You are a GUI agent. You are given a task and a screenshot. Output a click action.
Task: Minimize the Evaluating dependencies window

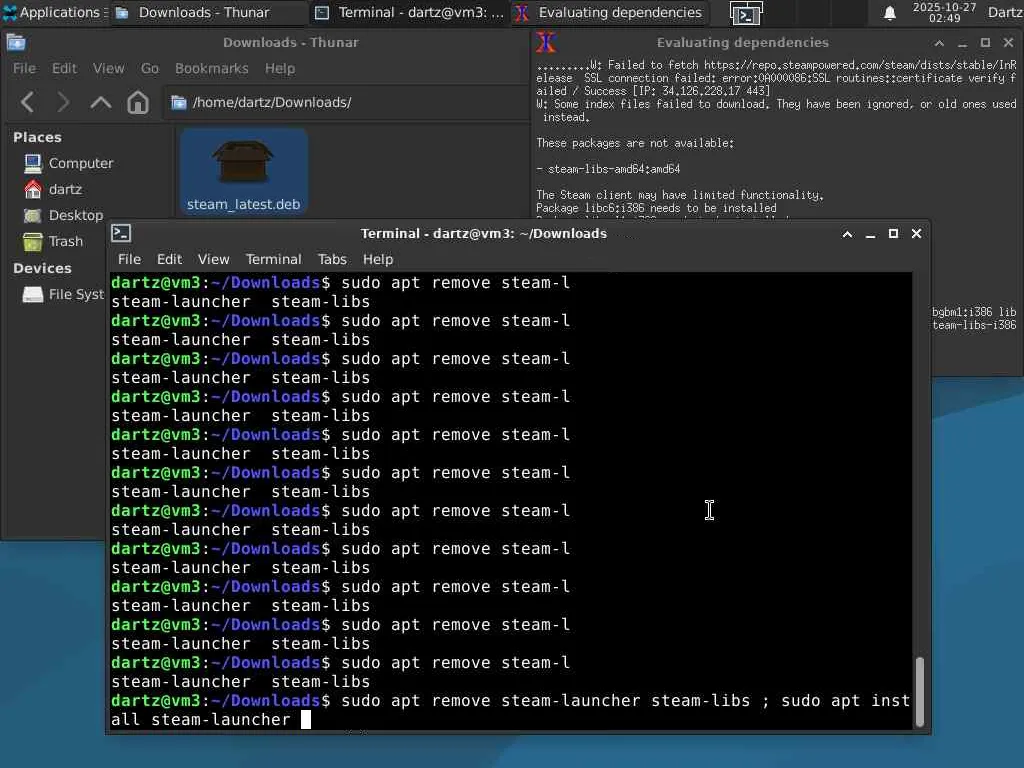point(962,43)
